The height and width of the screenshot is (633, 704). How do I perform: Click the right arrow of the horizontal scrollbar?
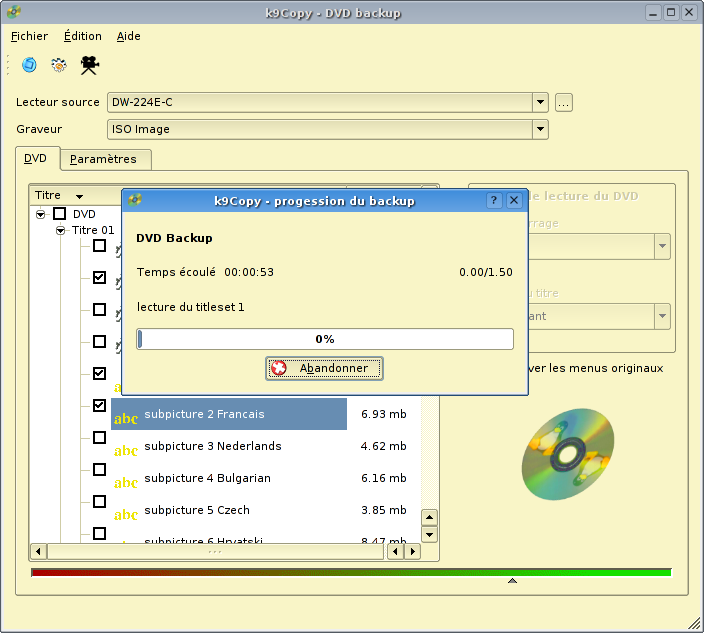[x=413, y=551]
